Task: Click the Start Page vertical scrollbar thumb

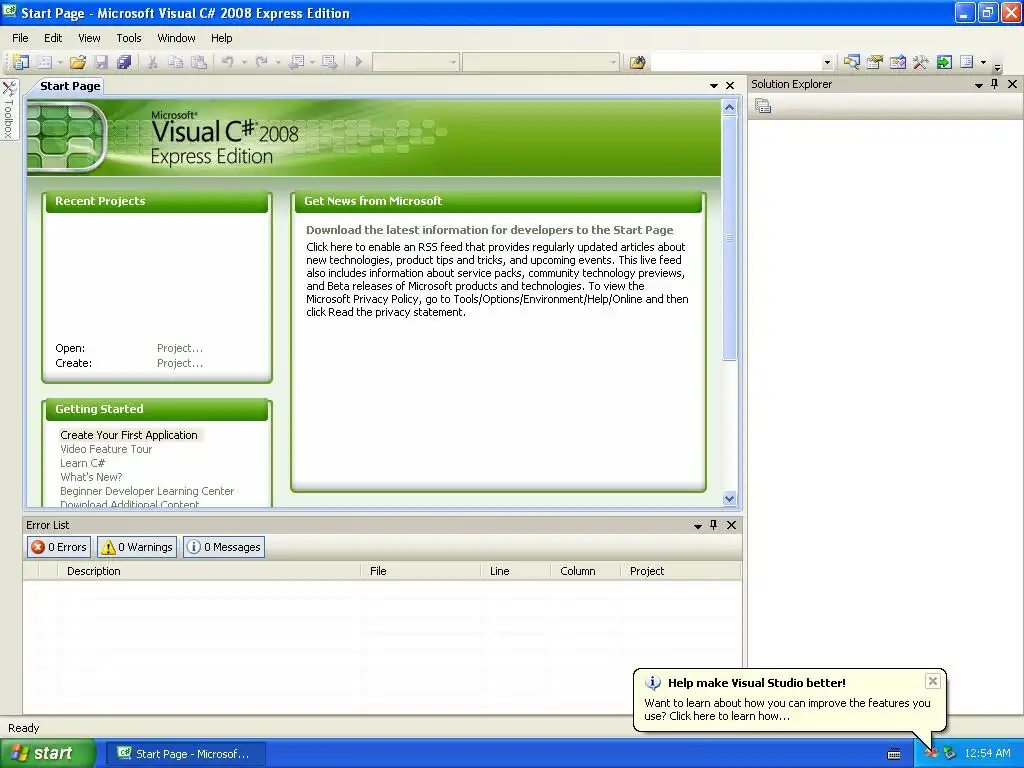Action: coord(729,238)
